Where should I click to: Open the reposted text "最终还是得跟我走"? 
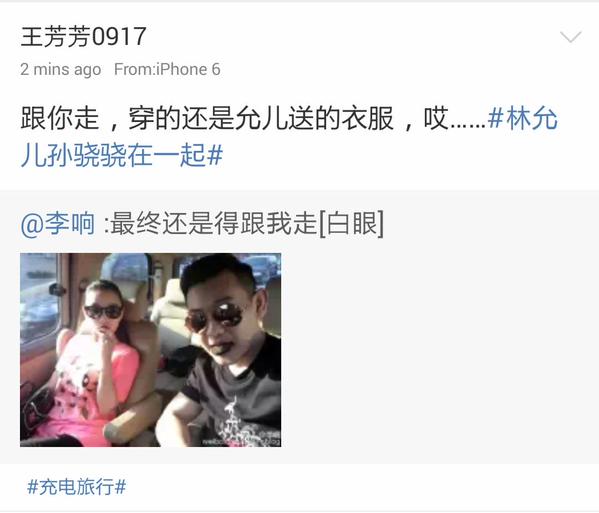[213, 223]
